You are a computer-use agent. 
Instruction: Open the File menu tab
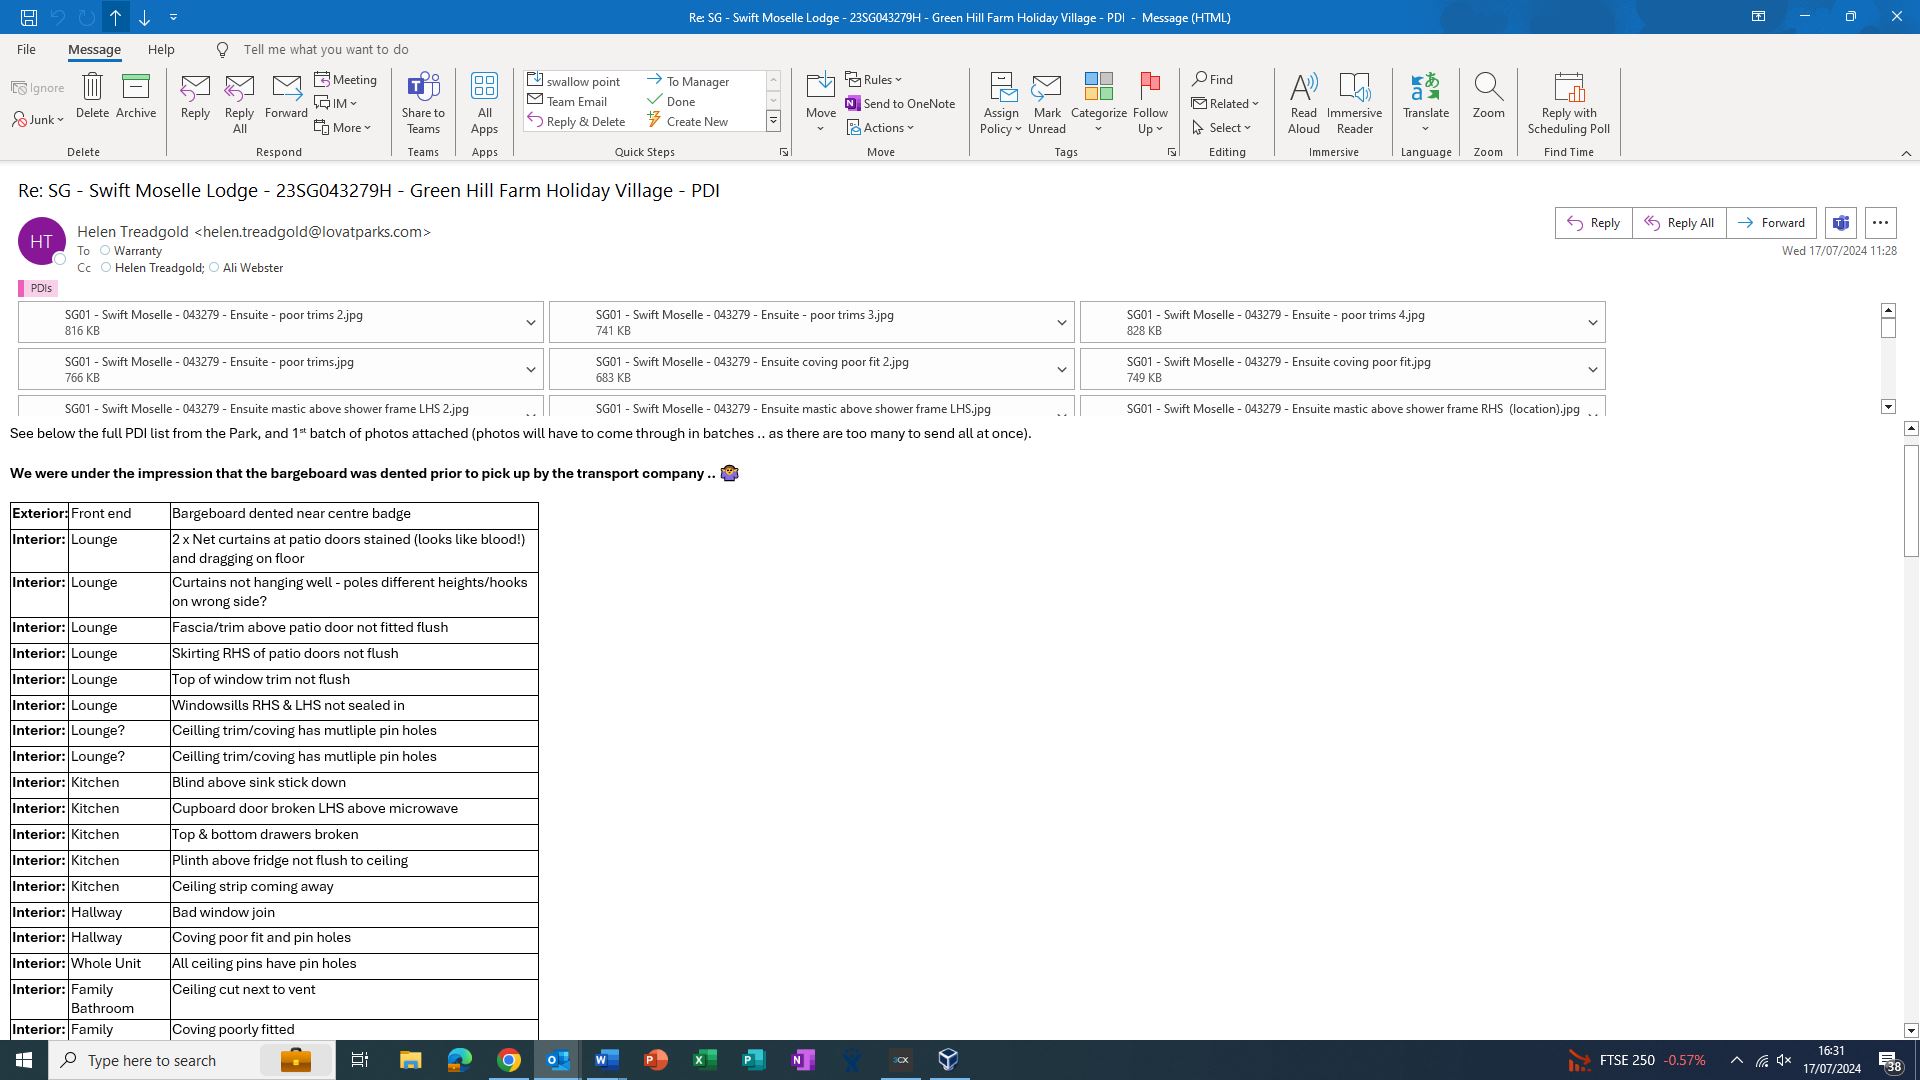point(26,49)
